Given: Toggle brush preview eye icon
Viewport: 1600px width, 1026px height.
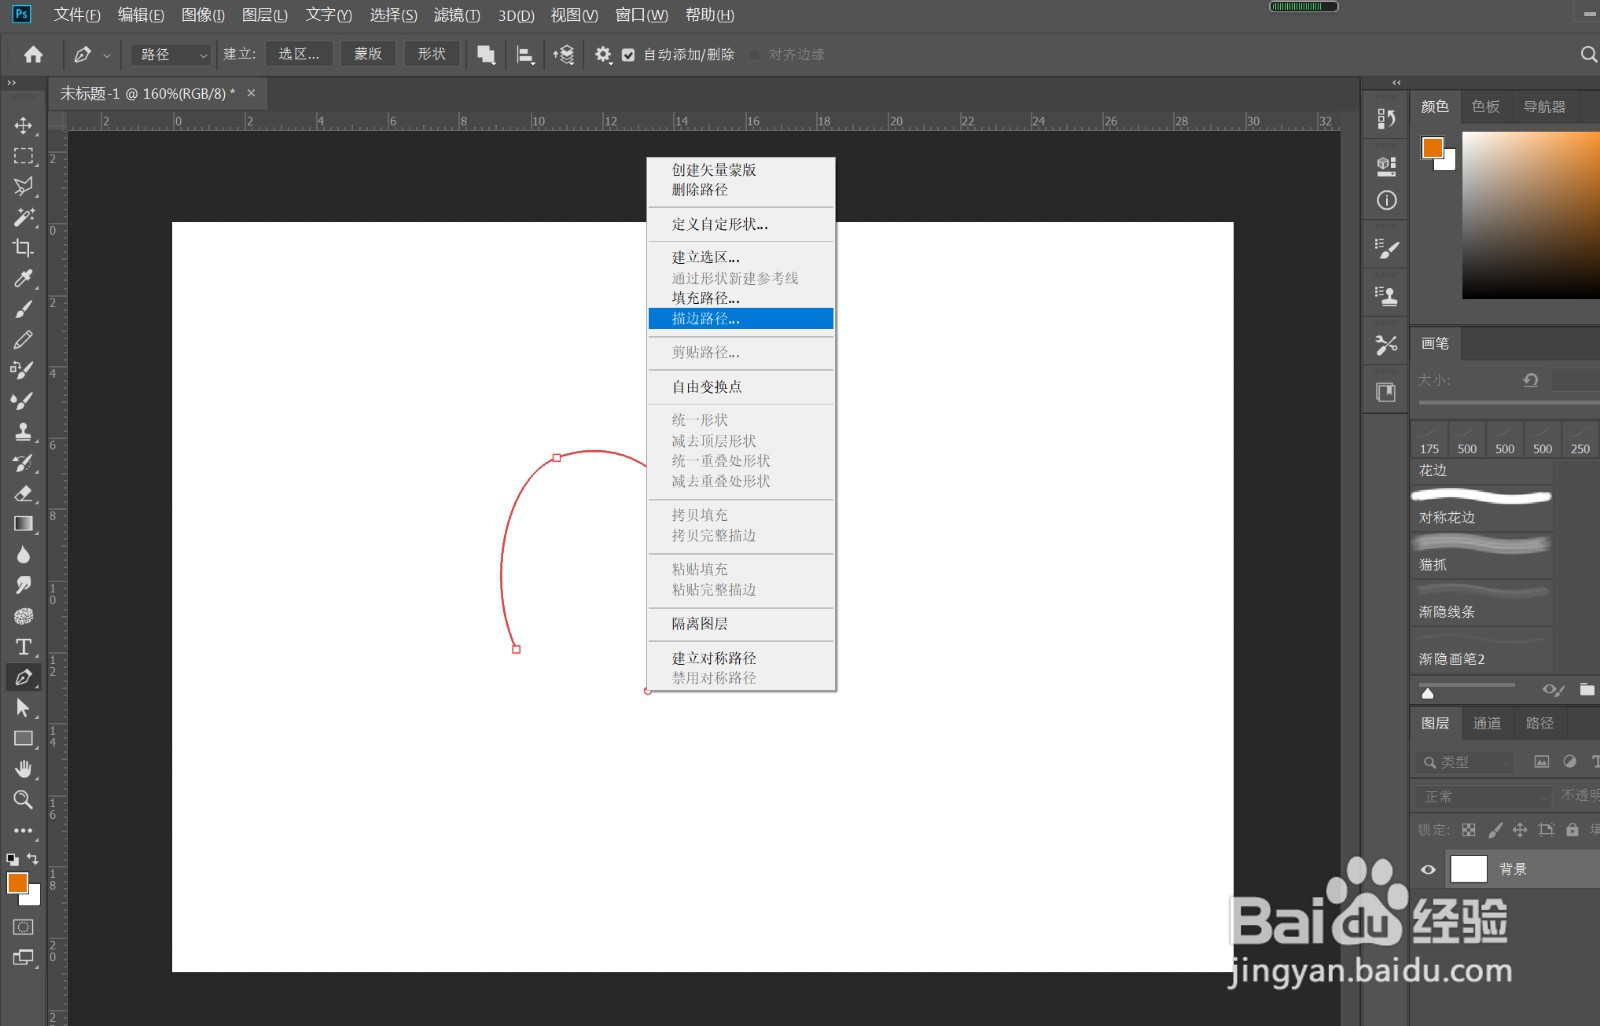Looking at the screenshot, I should (x=1552, y=690).
